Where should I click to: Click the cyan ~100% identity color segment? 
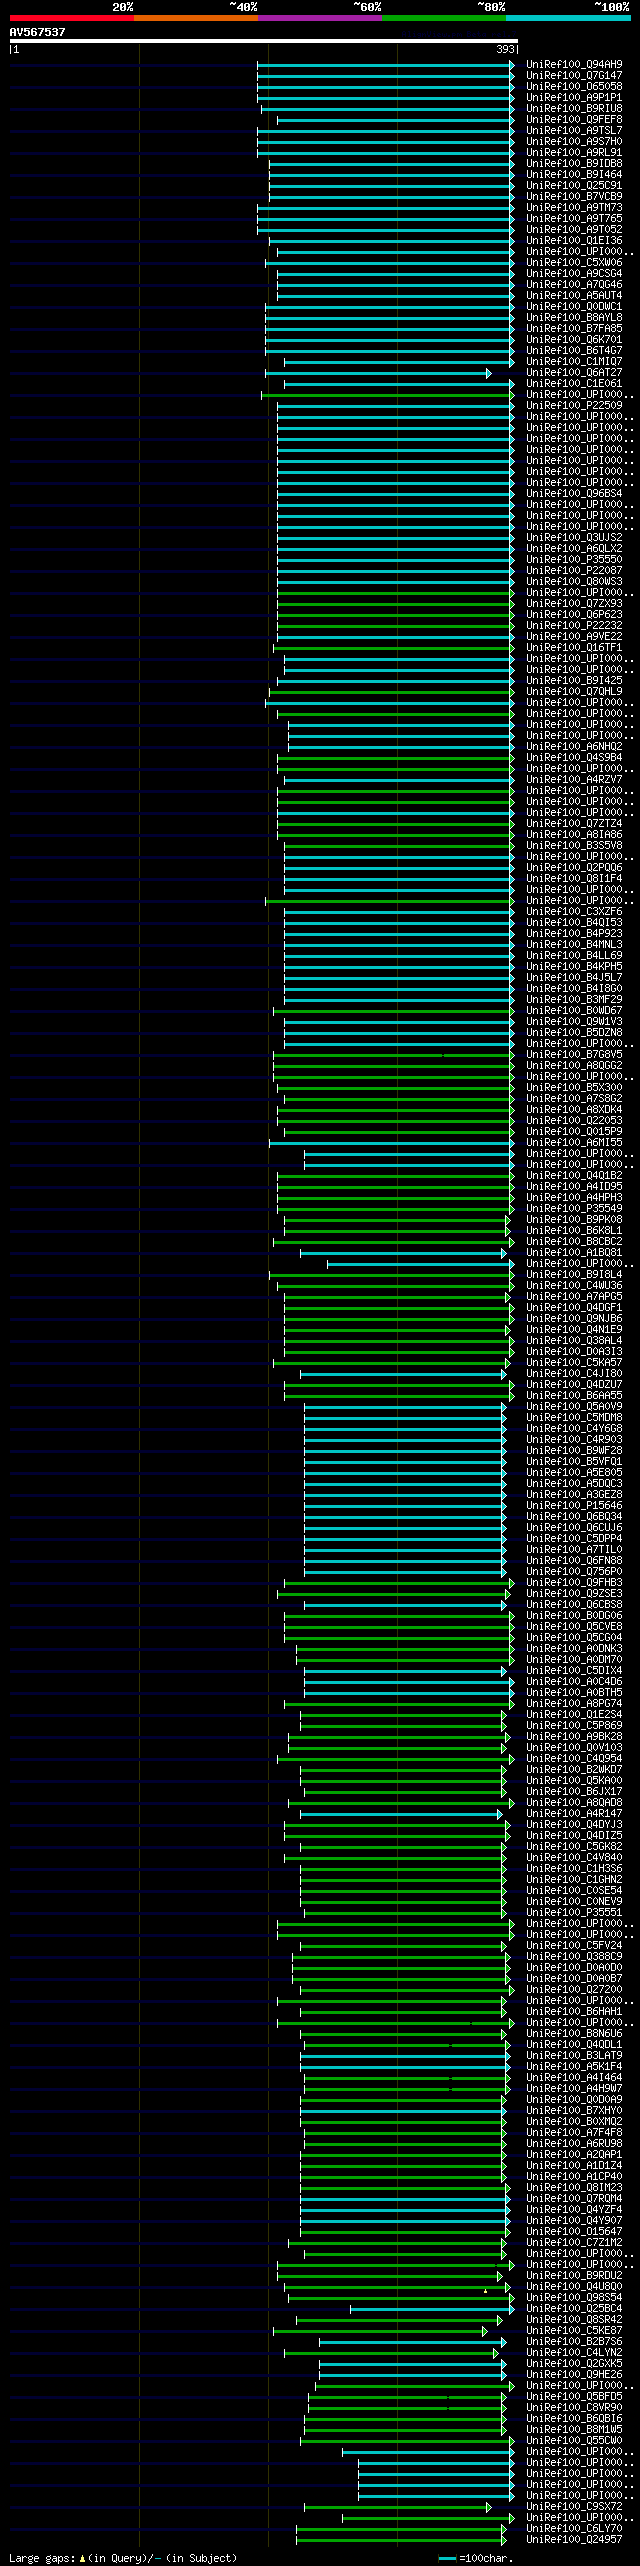click(567, 18)
